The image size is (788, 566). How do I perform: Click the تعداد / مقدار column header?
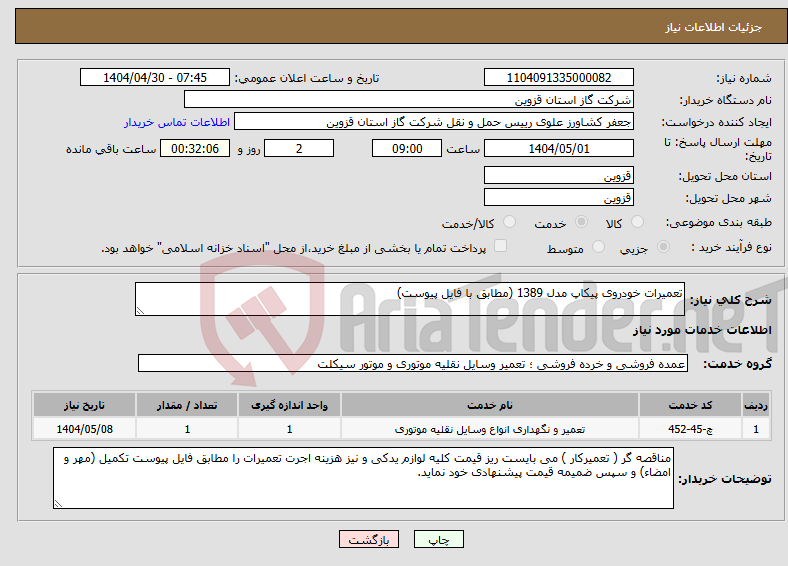click(x=186, y=405)
